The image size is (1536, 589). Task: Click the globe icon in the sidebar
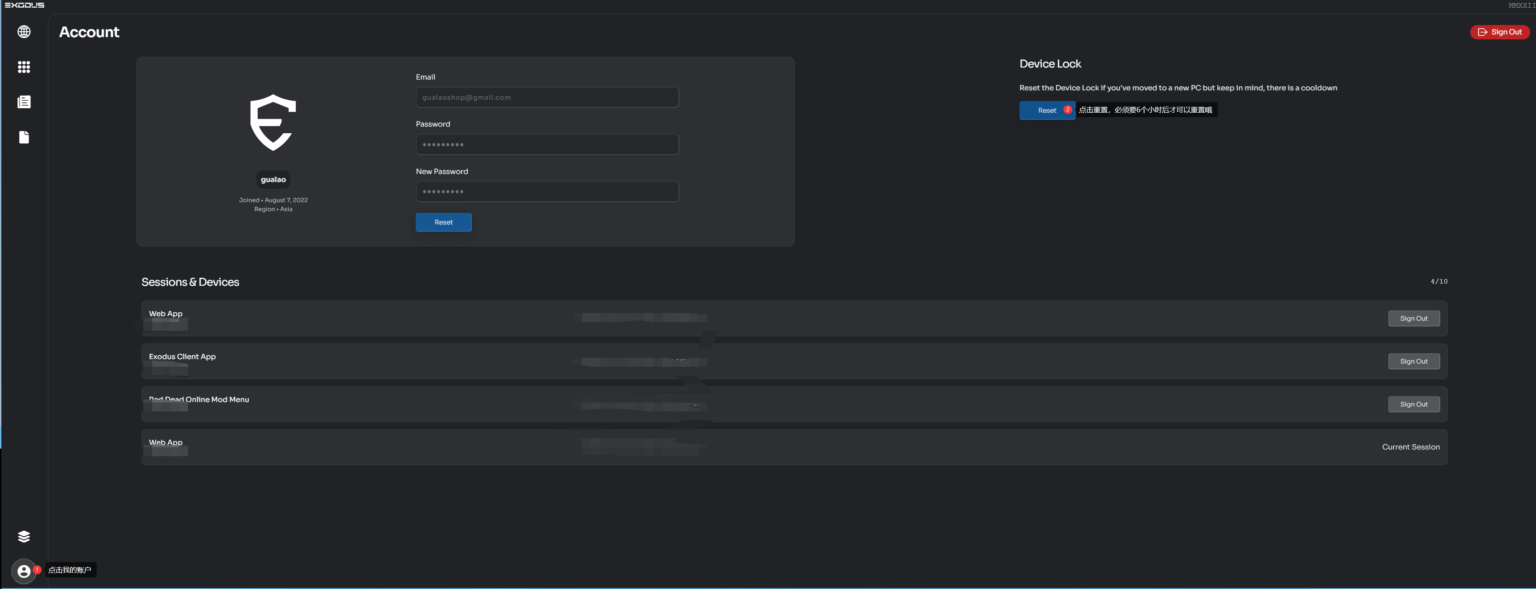(24, 32)
